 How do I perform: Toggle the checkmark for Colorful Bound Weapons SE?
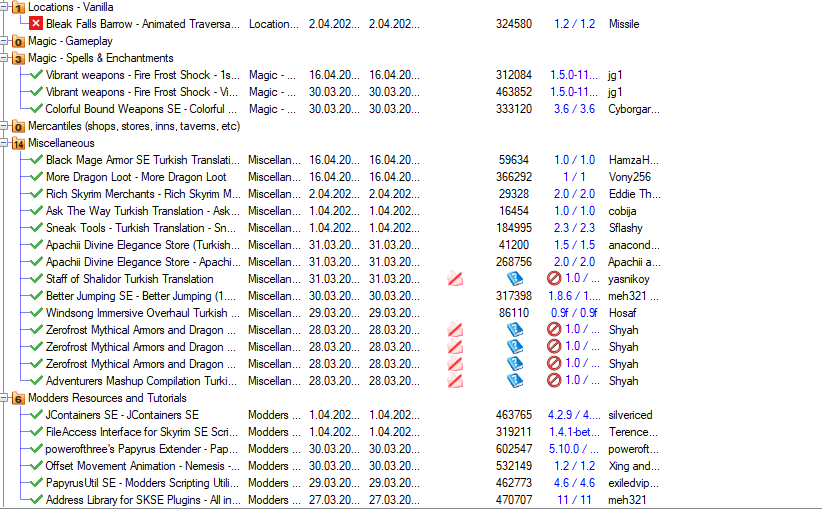(36, 109)
